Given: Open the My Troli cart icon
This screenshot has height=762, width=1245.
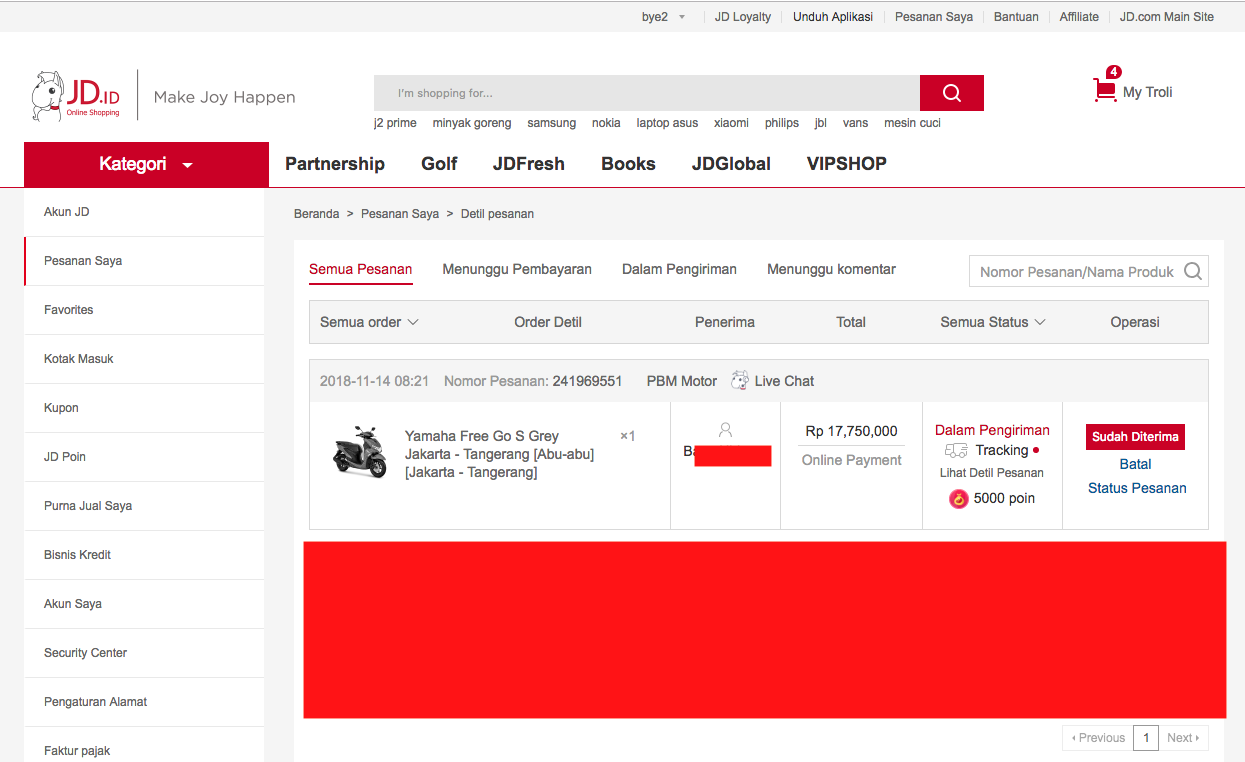Looking at the screenshot, I should pos(1105,90).
